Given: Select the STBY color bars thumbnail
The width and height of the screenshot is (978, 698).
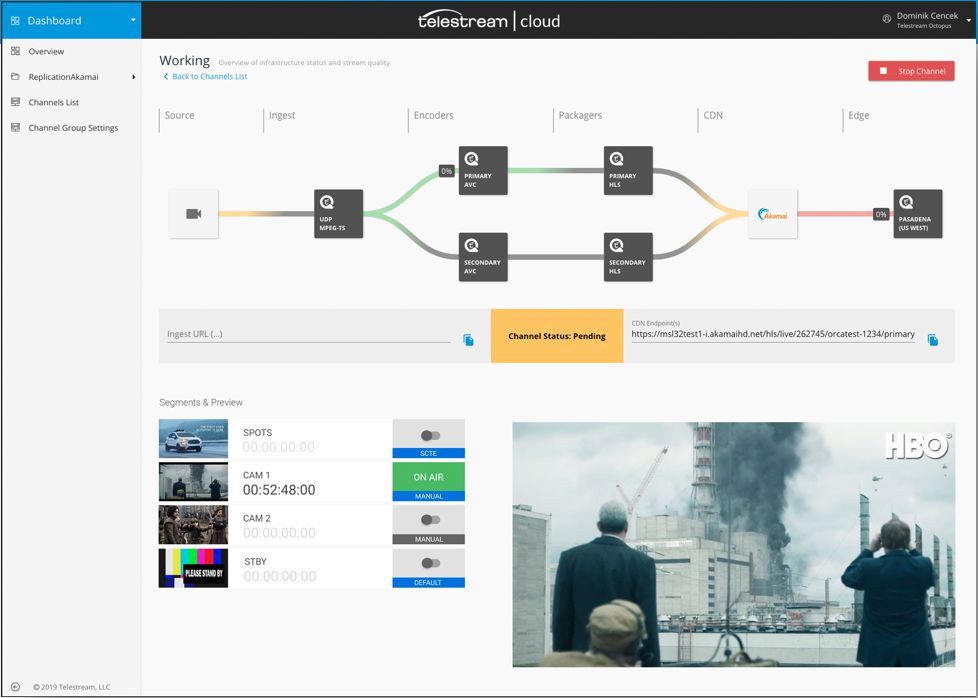Looking at the screenshot, I should tap(193, 568).
